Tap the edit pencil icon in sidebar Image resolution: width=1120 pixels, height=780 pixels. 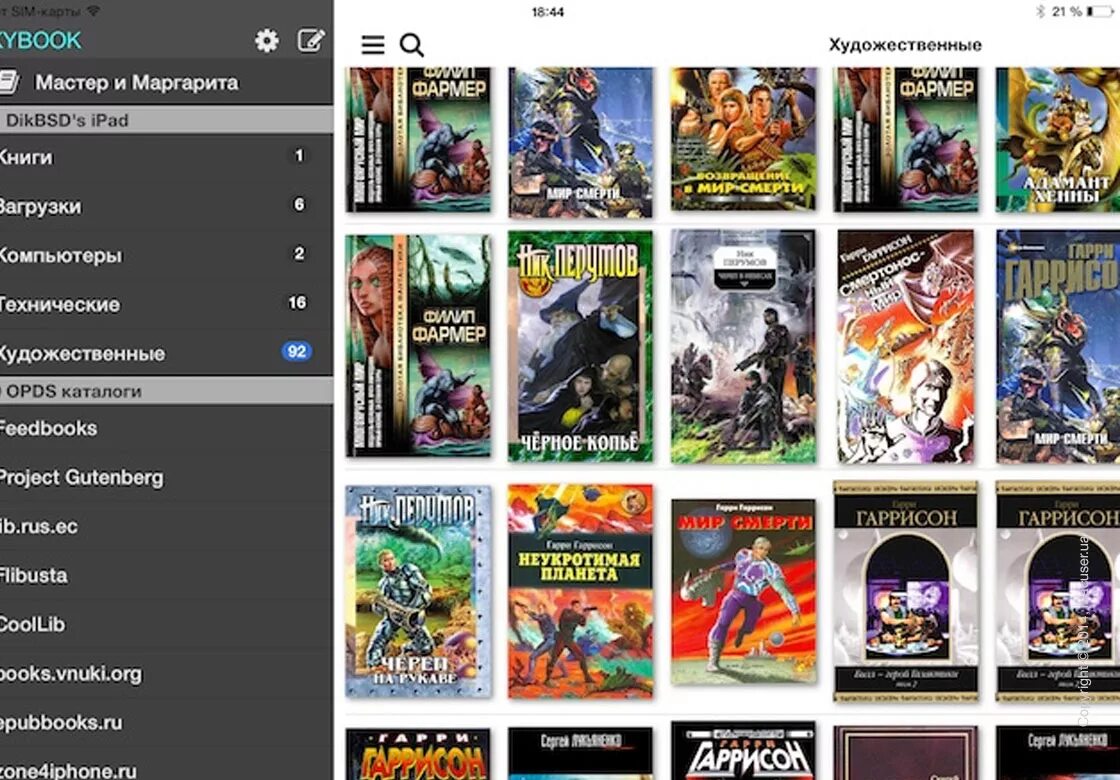(311, 41)
